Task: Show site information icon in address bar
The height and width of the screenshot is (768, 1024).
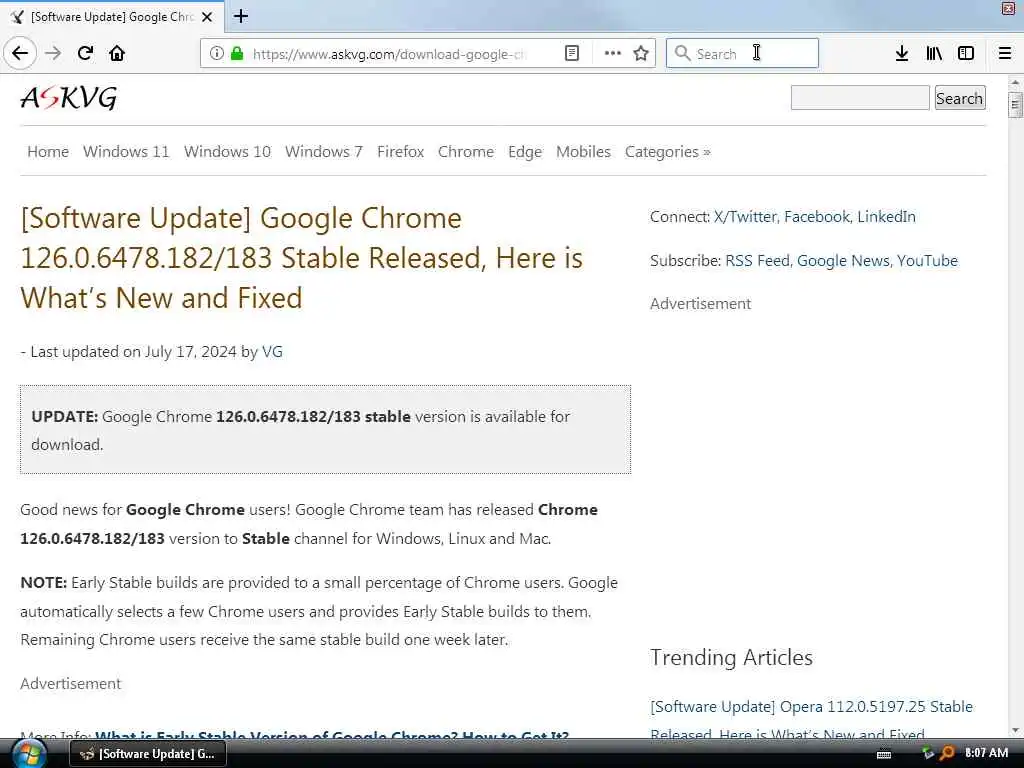Action: click(x=216, y=54)
